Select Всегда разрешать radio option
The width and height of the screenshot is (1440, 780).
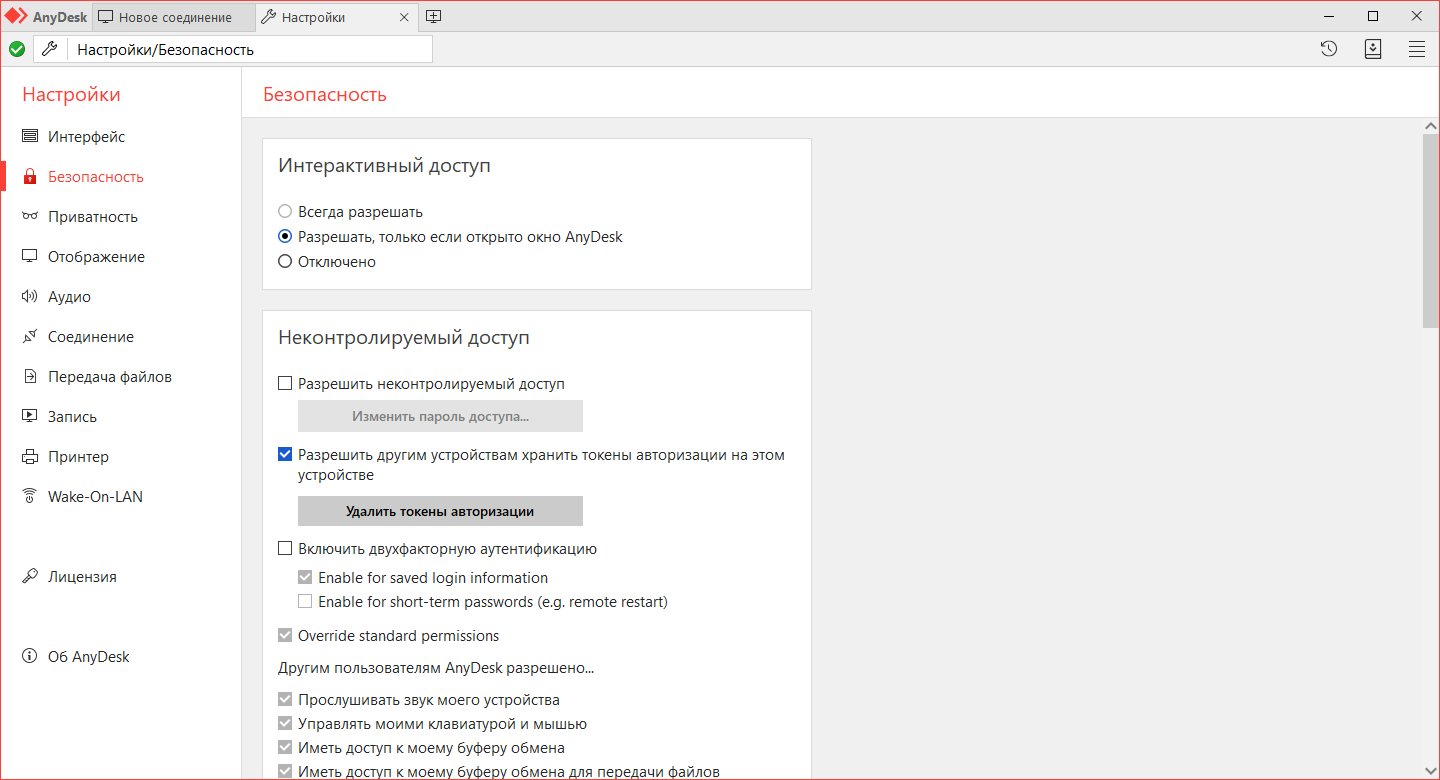point(285,212)
